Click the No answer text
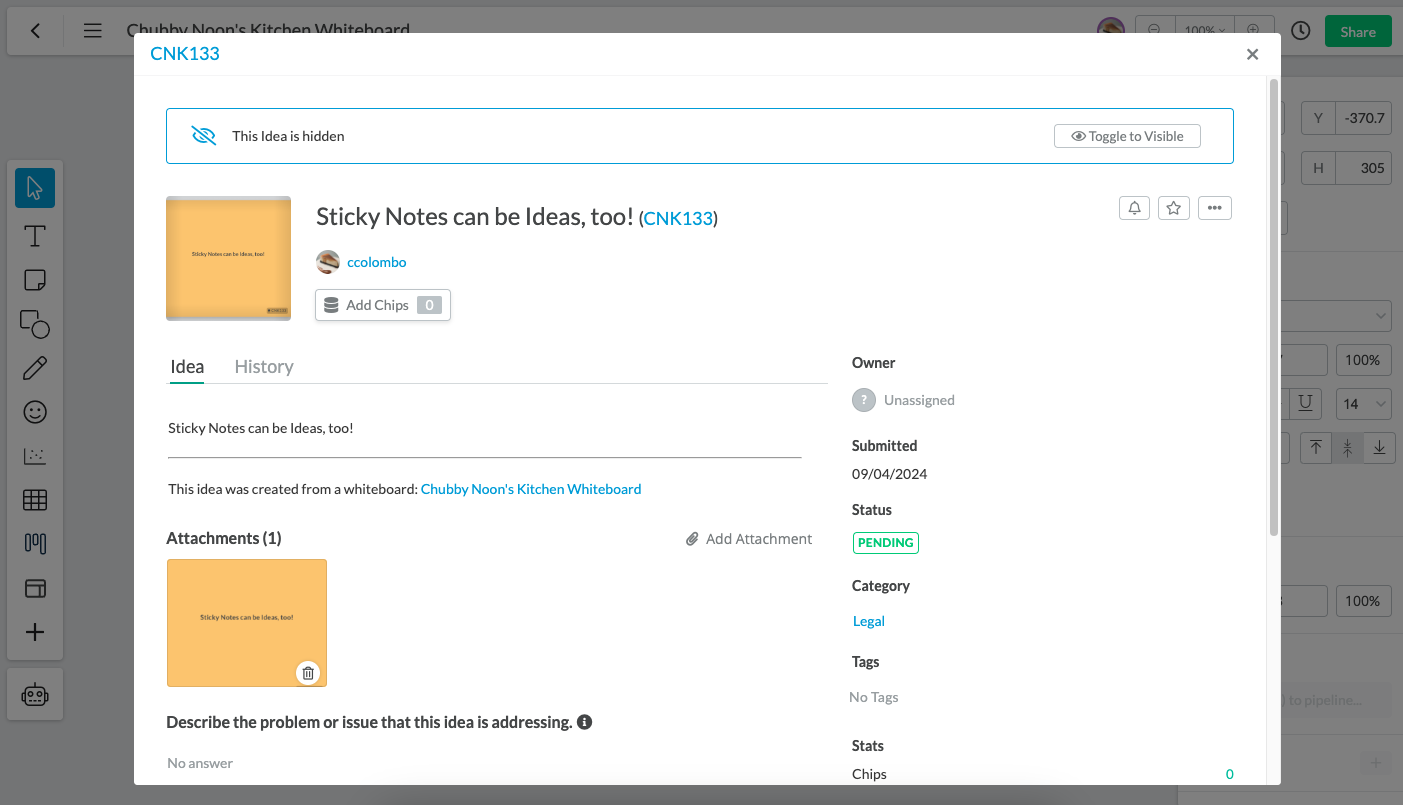 [x=200, y=763]
